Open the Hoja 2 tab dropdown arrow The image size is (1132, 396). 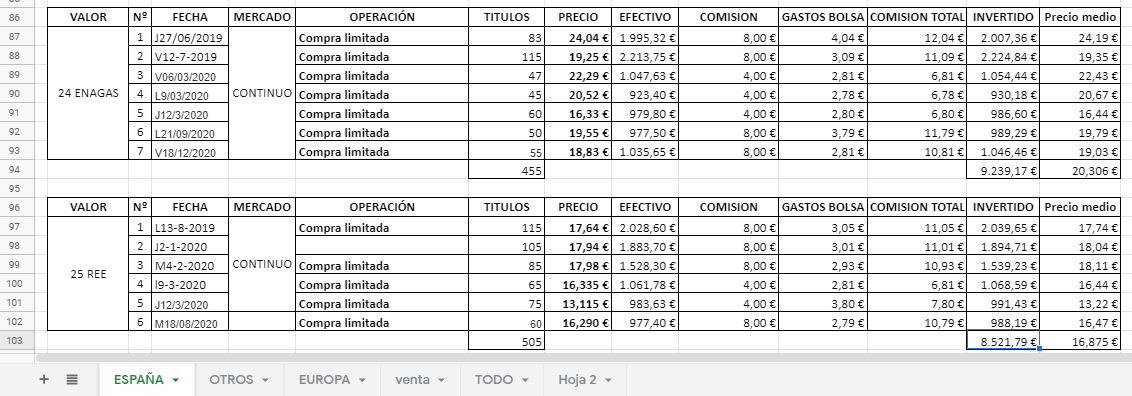[609, 380]
